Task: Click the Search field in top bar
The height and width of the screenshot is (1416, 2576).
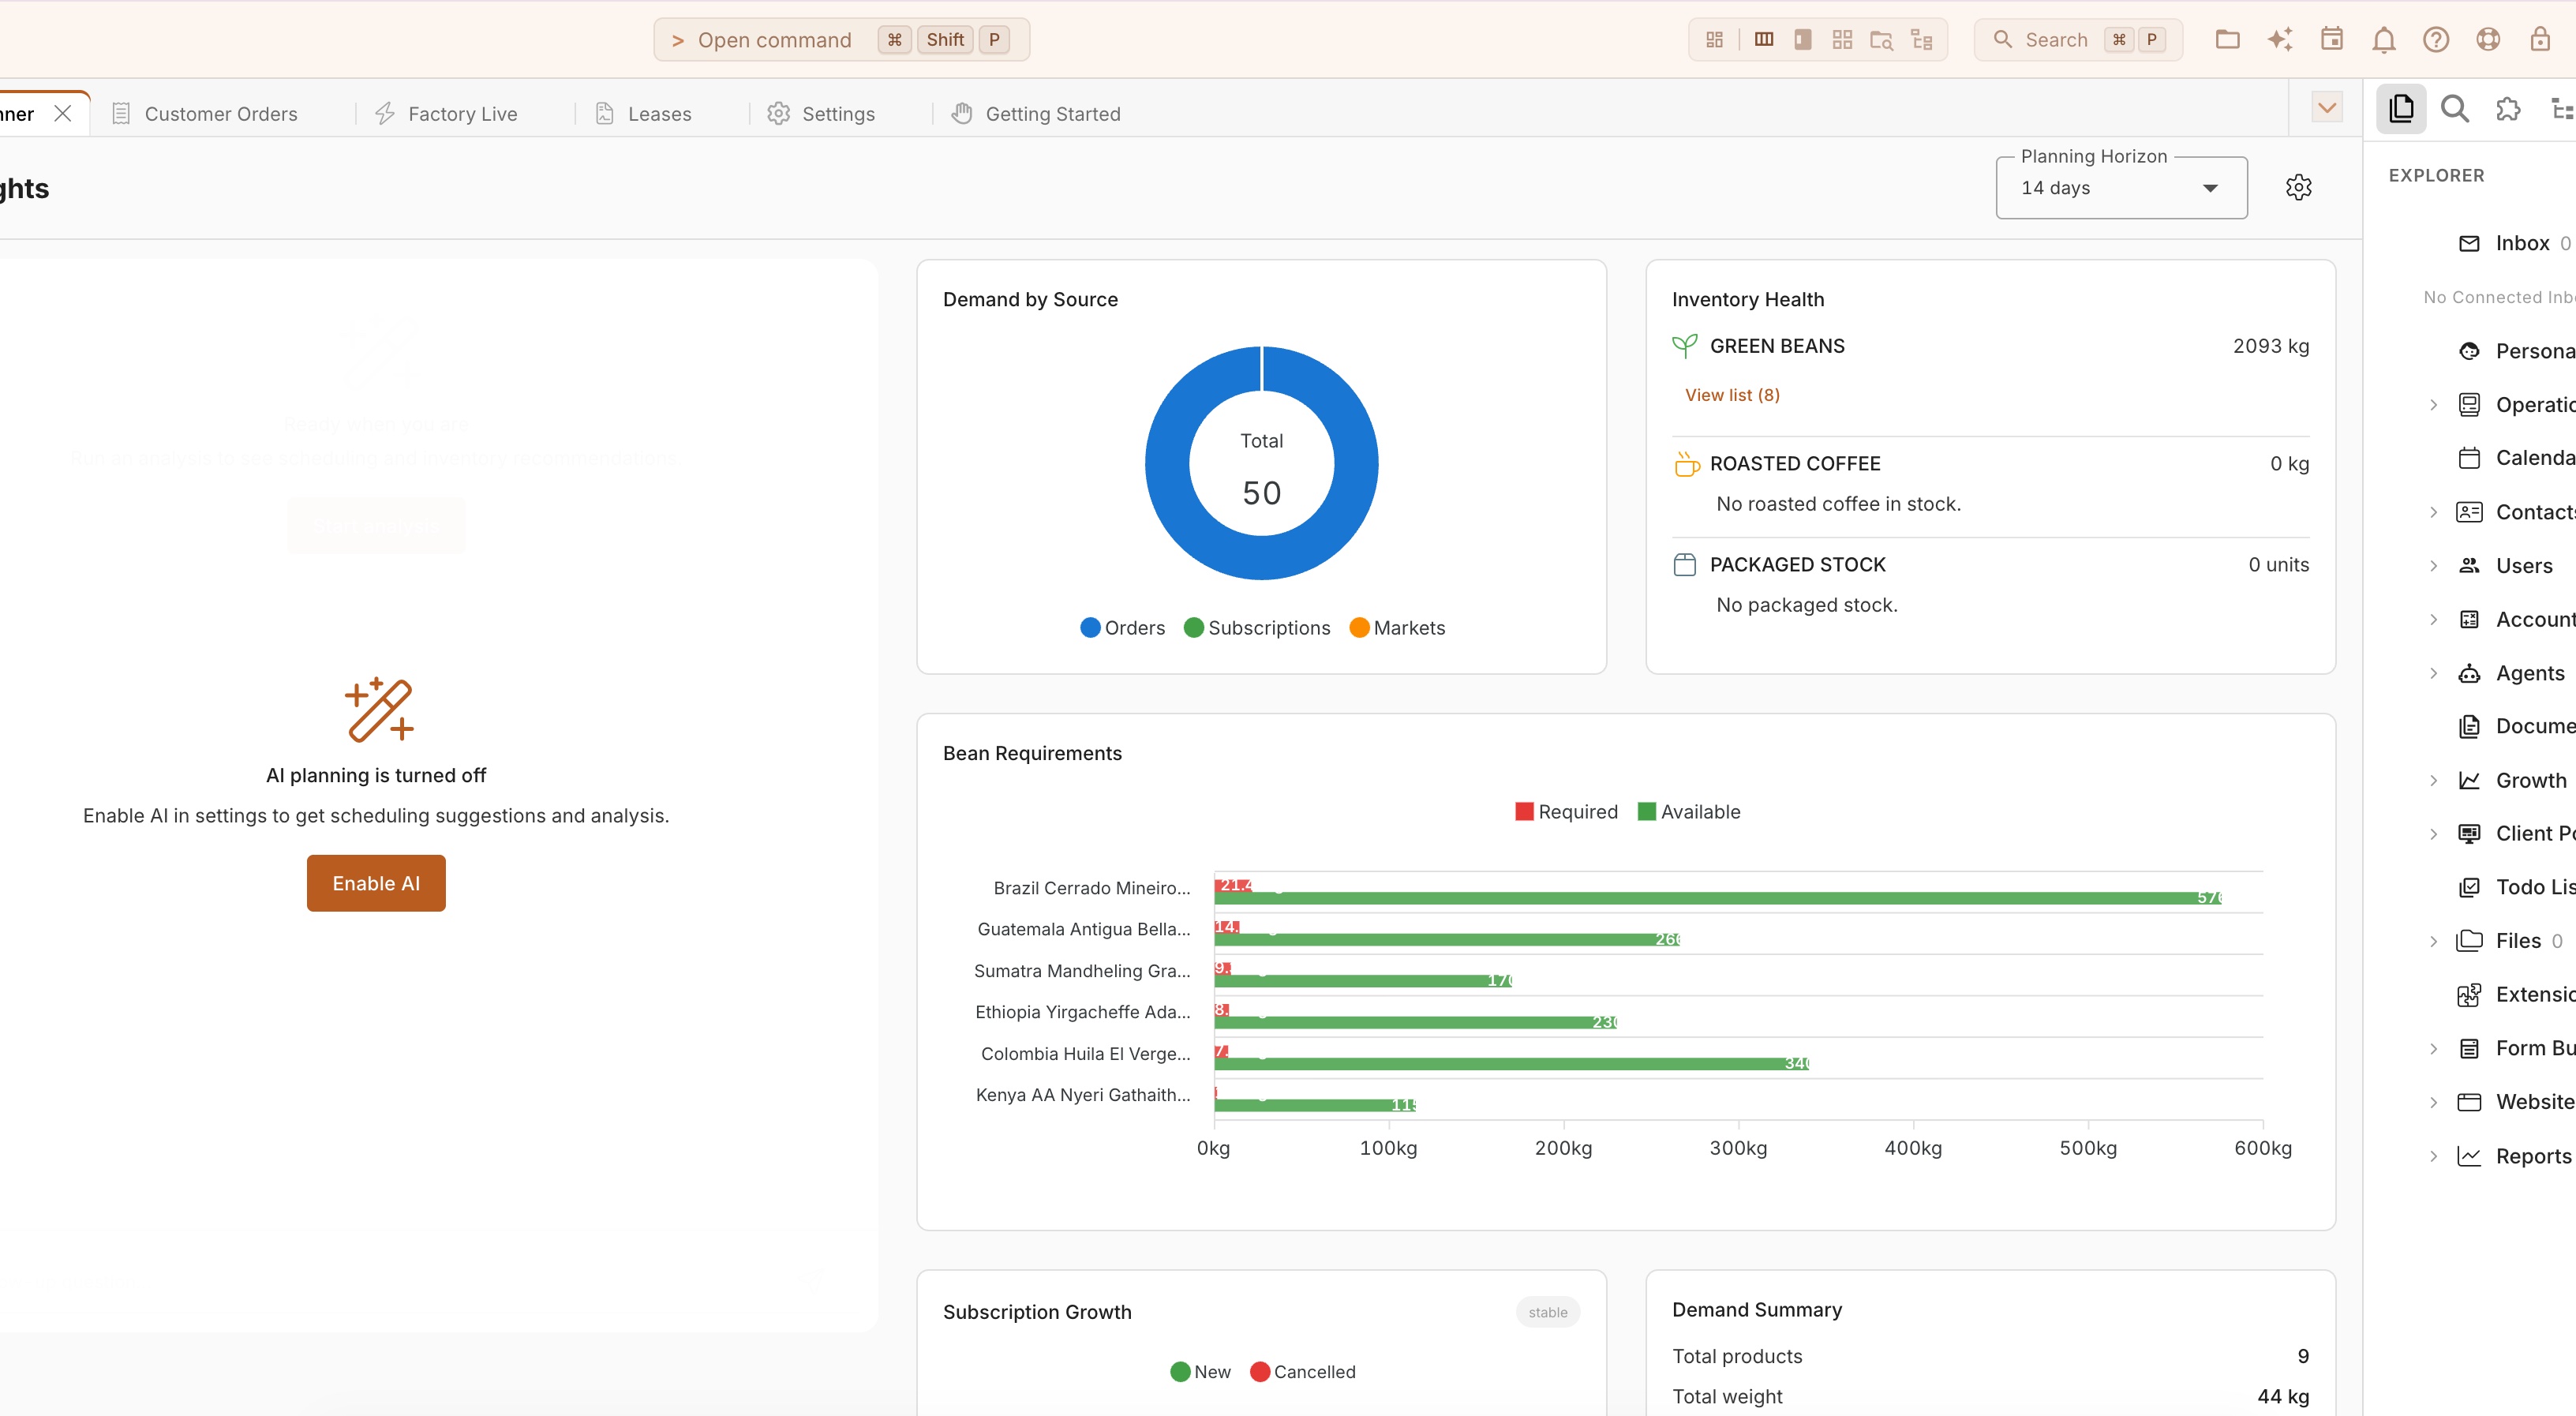Action: point(2078,40)
